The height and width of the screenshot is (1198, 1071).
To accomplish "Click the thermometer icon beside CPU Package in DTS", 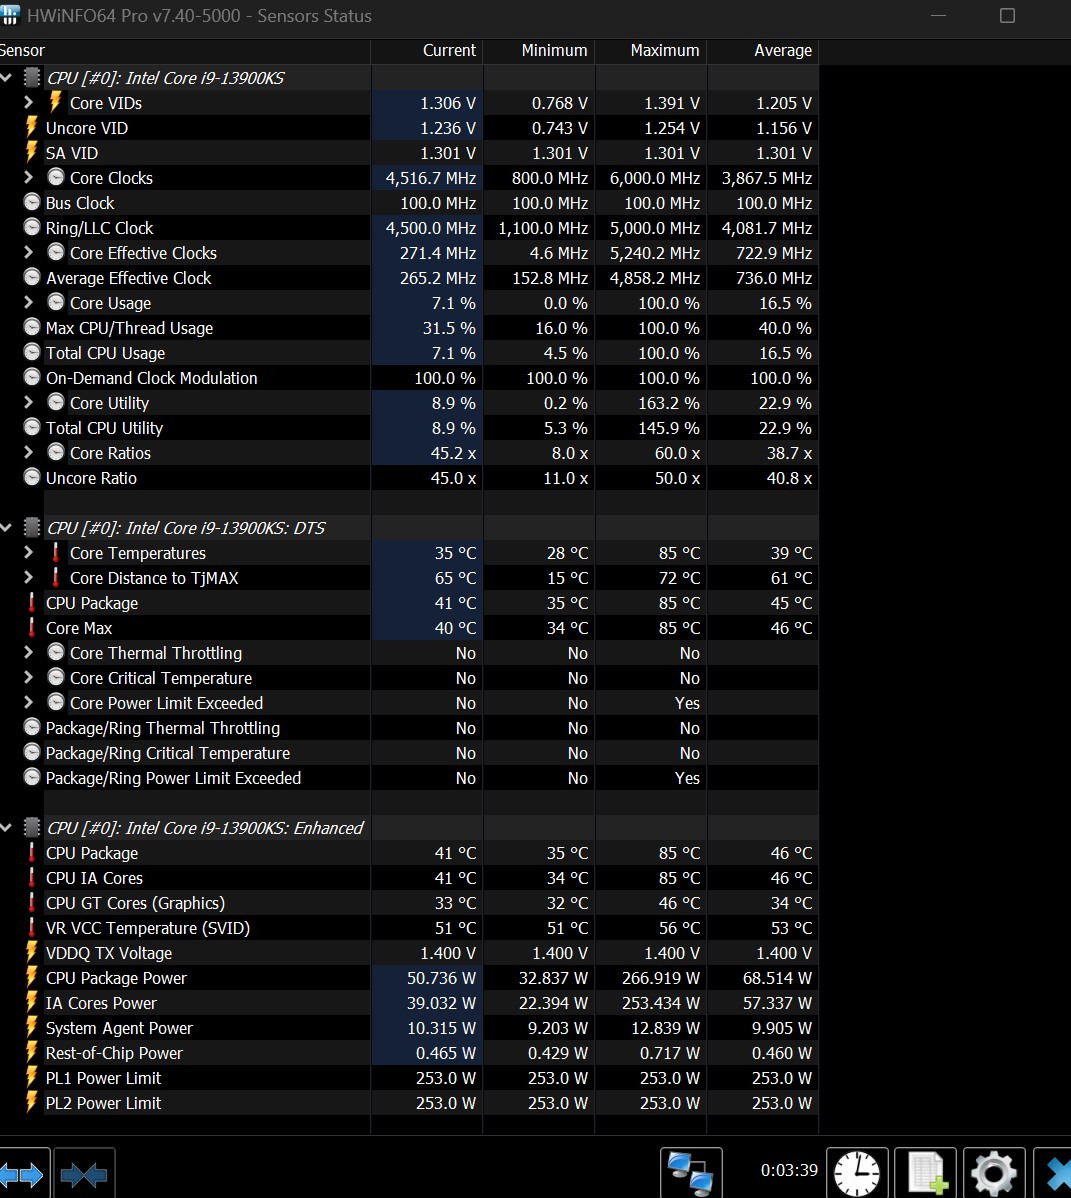I will [31, 602].
